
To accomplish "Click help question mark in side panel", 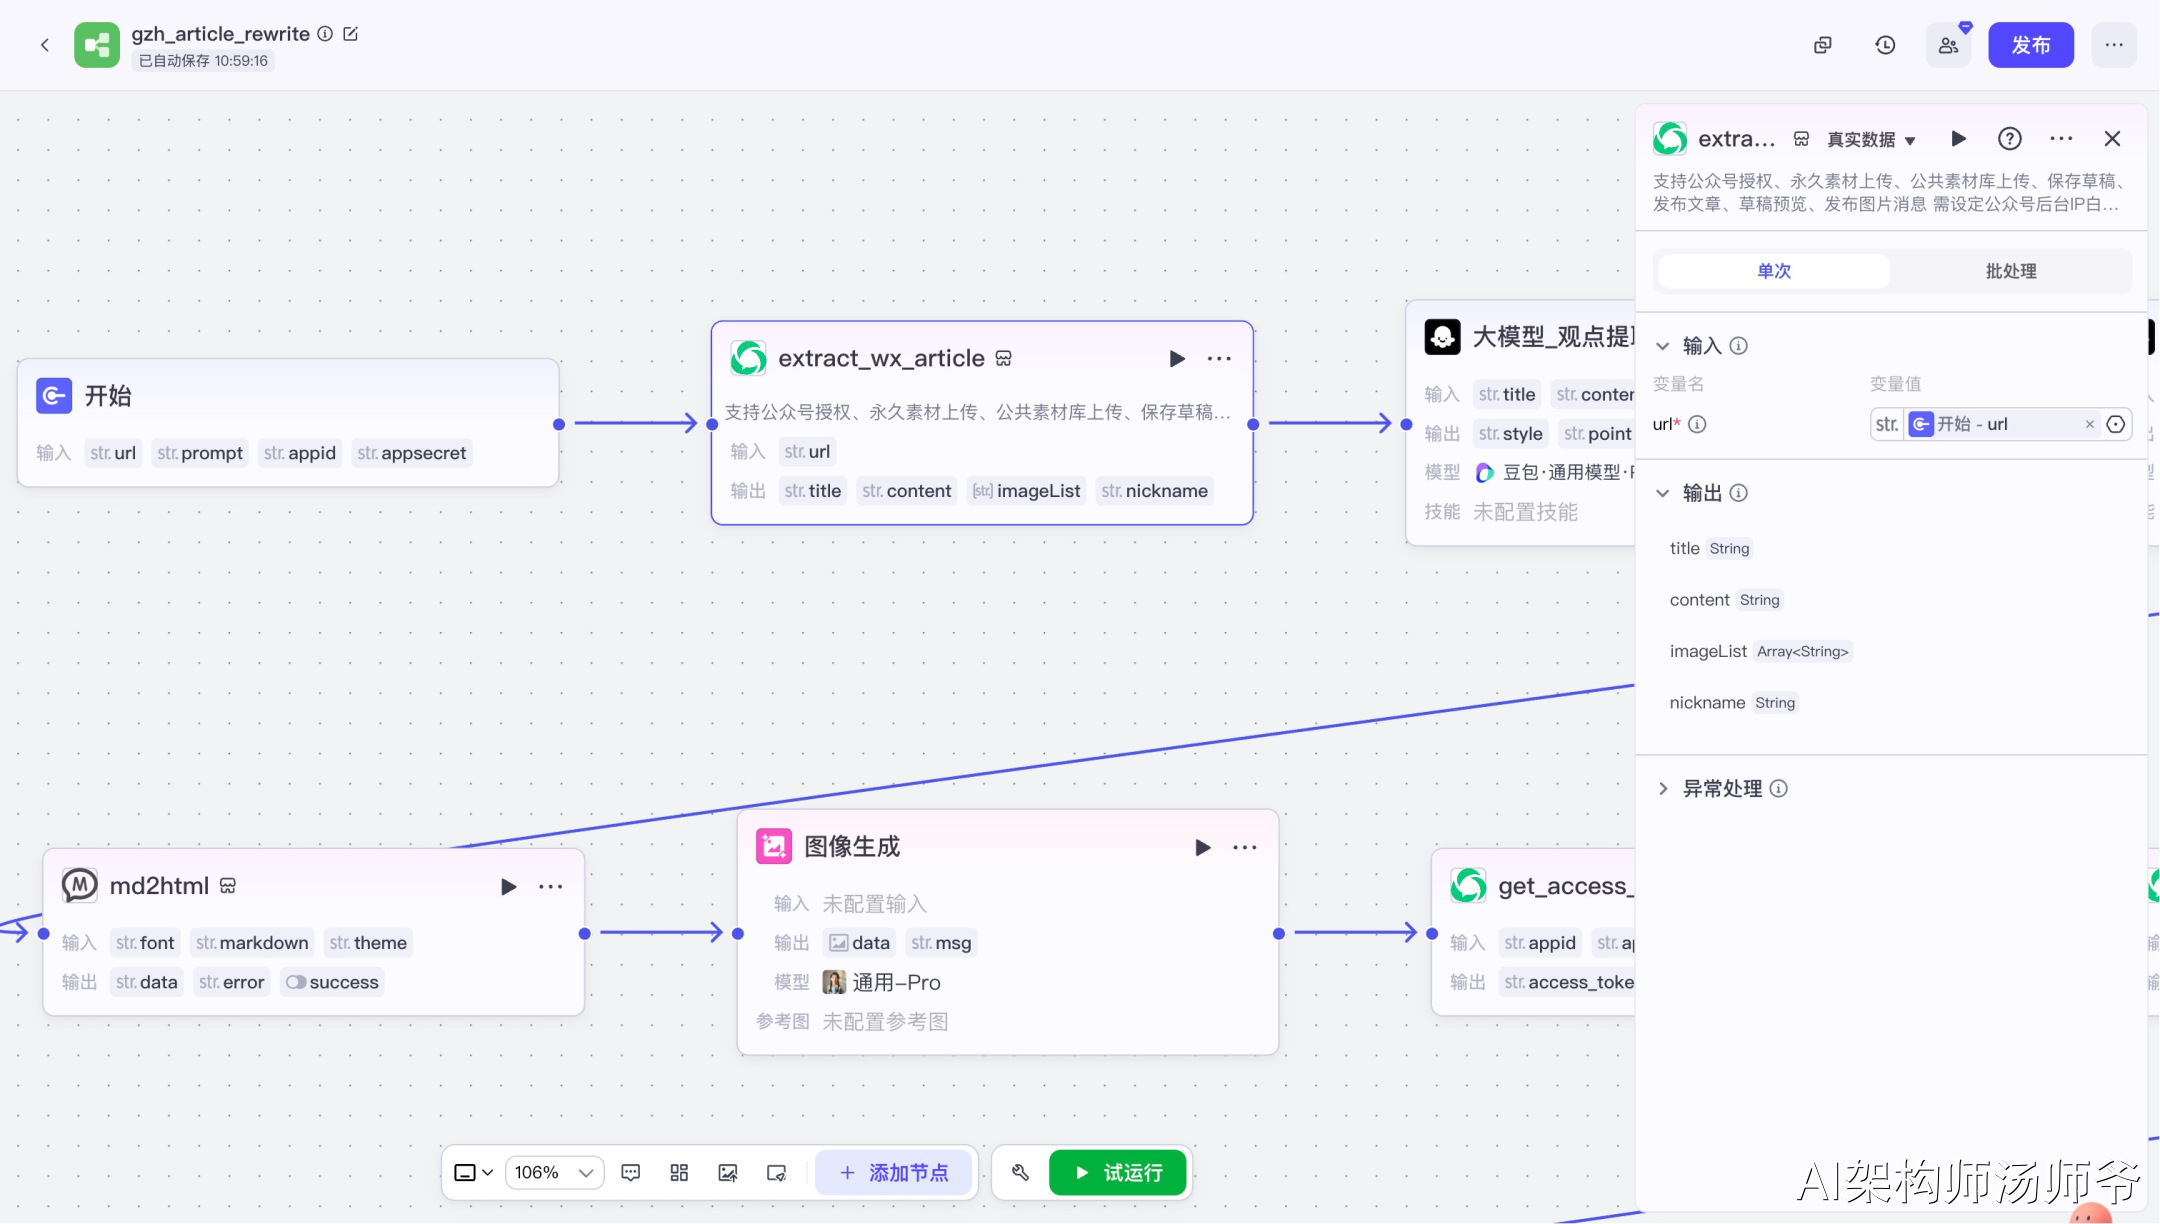I will (2009, 139).
